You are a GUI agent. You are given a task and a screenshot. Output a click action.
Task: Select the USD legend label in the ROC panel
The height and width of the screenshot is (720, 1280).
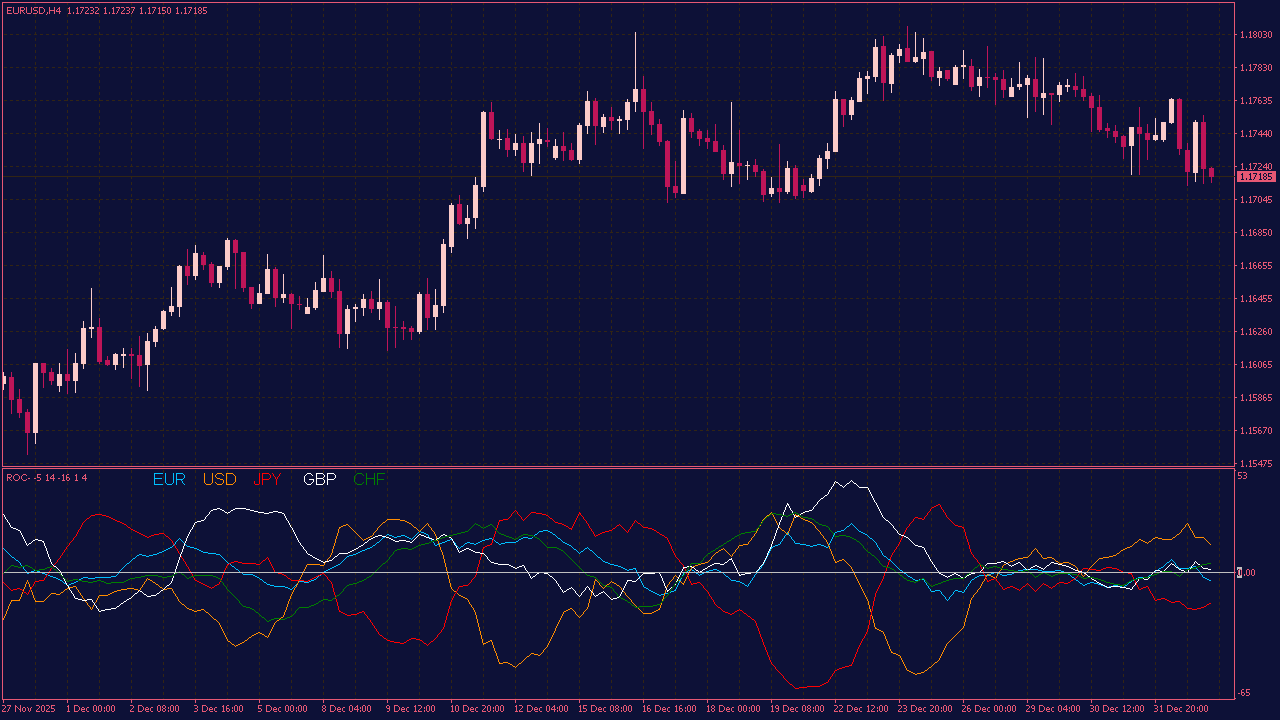[218, 480]
